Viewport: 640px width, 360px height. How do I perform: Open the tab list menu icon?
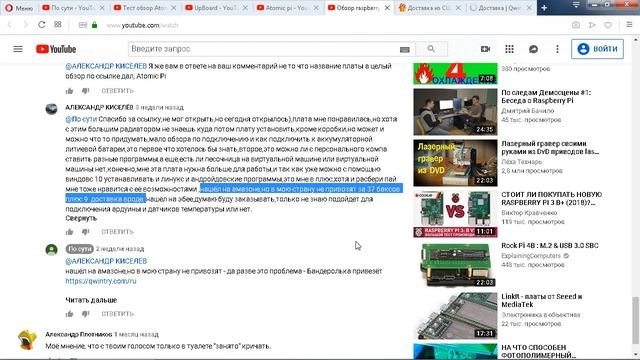tap(576, 4)
